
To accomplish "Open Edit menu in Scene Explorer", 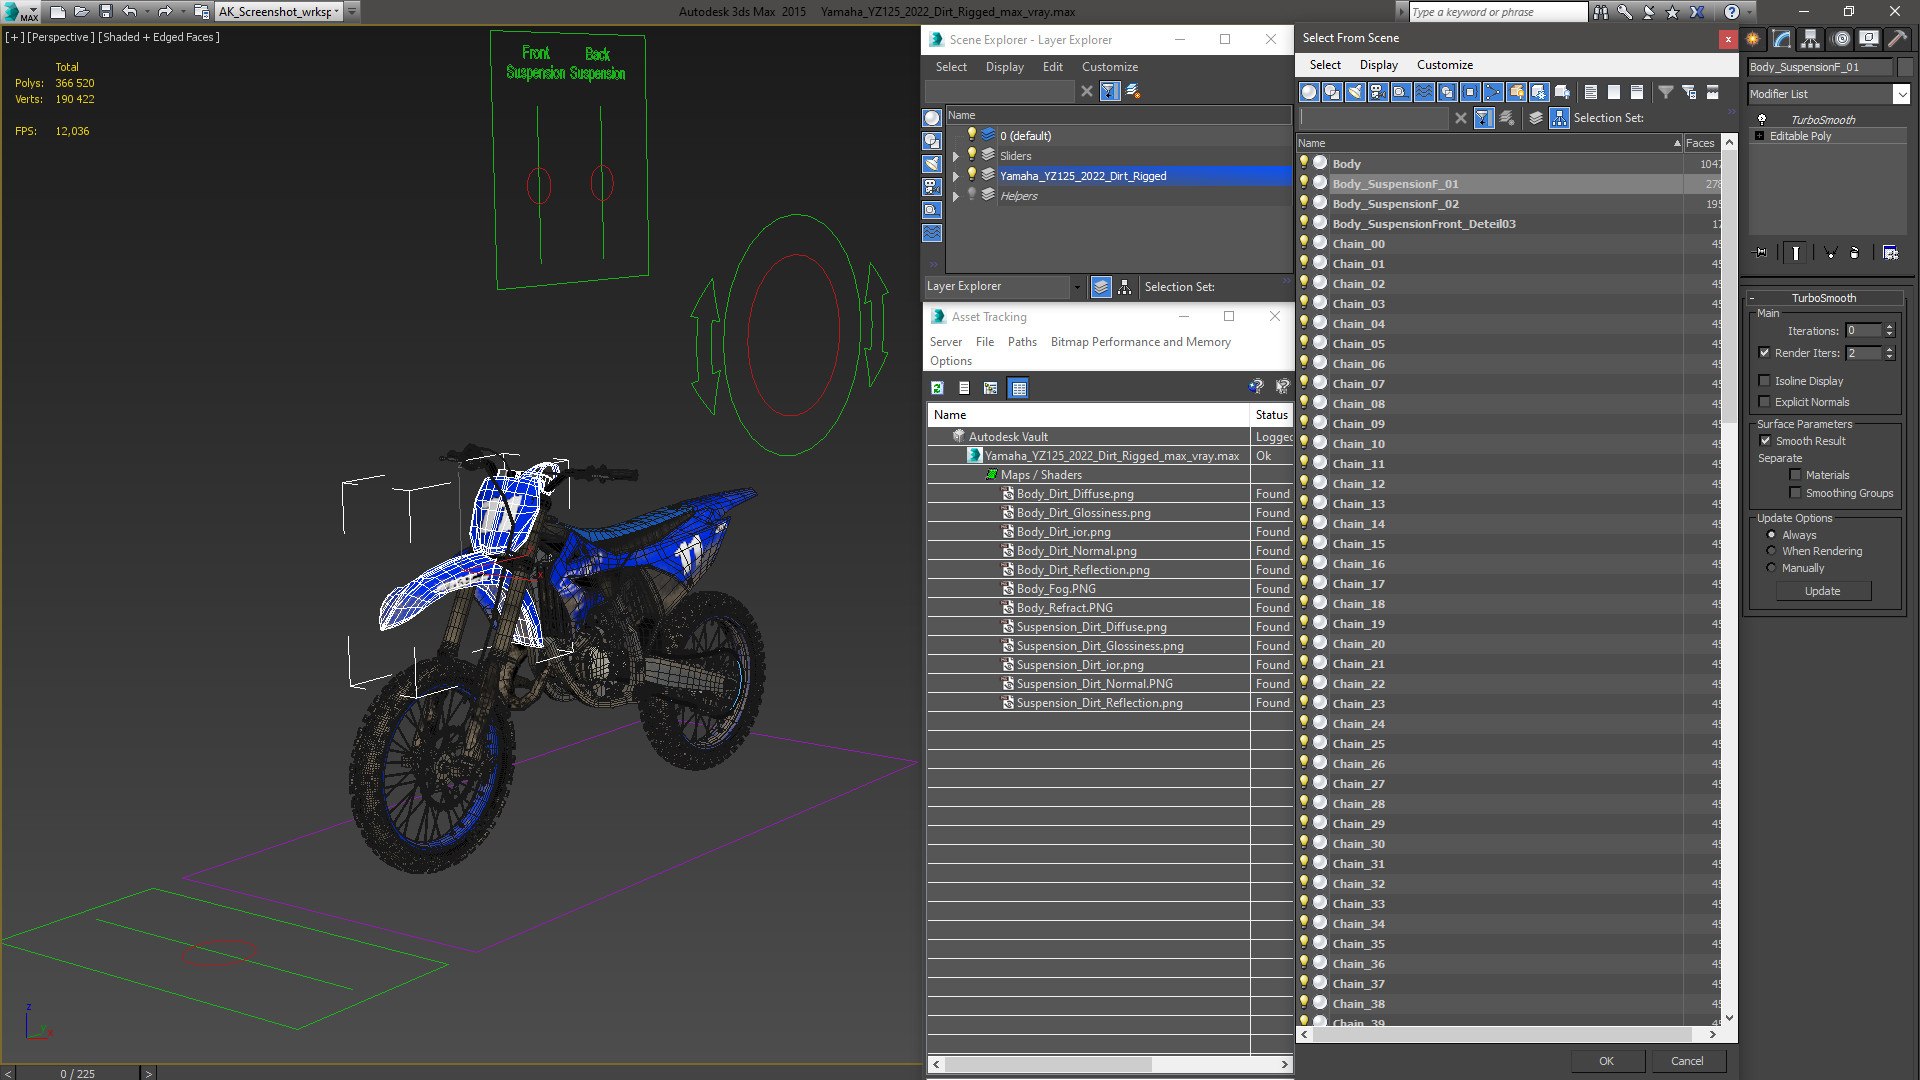I will [1052, 67].
